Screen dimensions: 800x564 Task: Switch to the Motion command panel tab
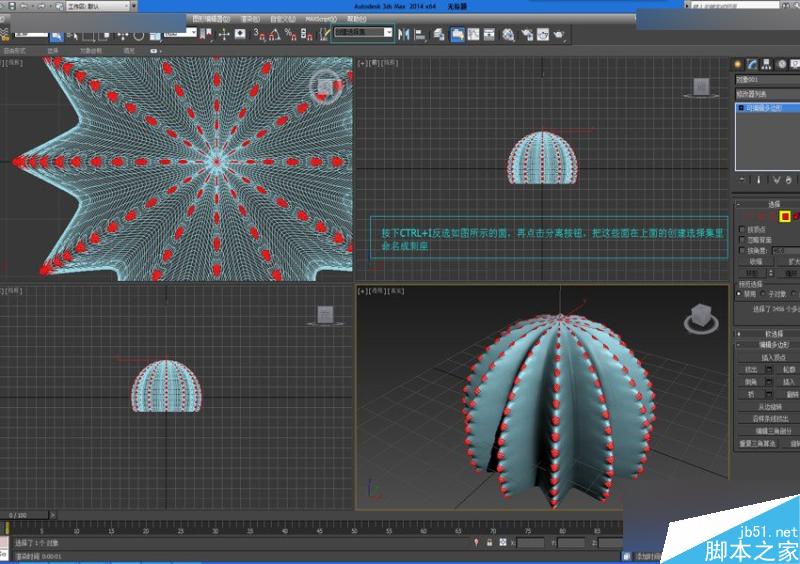pyautogui.click(x=782, y=64)
